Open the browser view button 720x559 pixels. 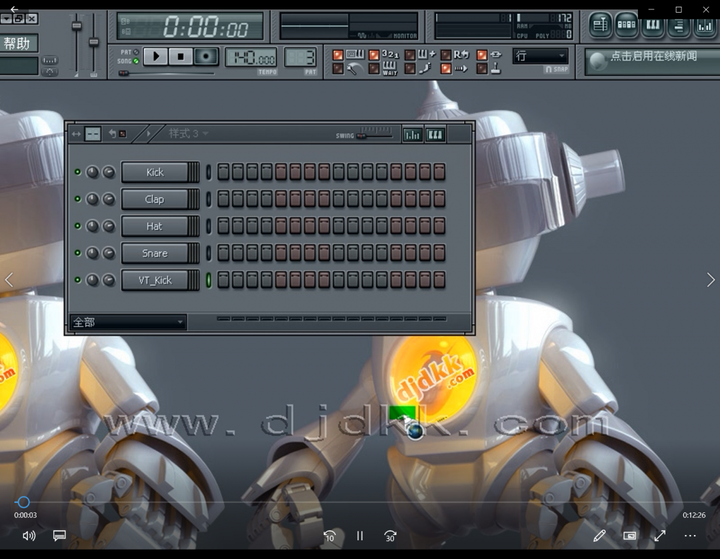tap(678, 26)
